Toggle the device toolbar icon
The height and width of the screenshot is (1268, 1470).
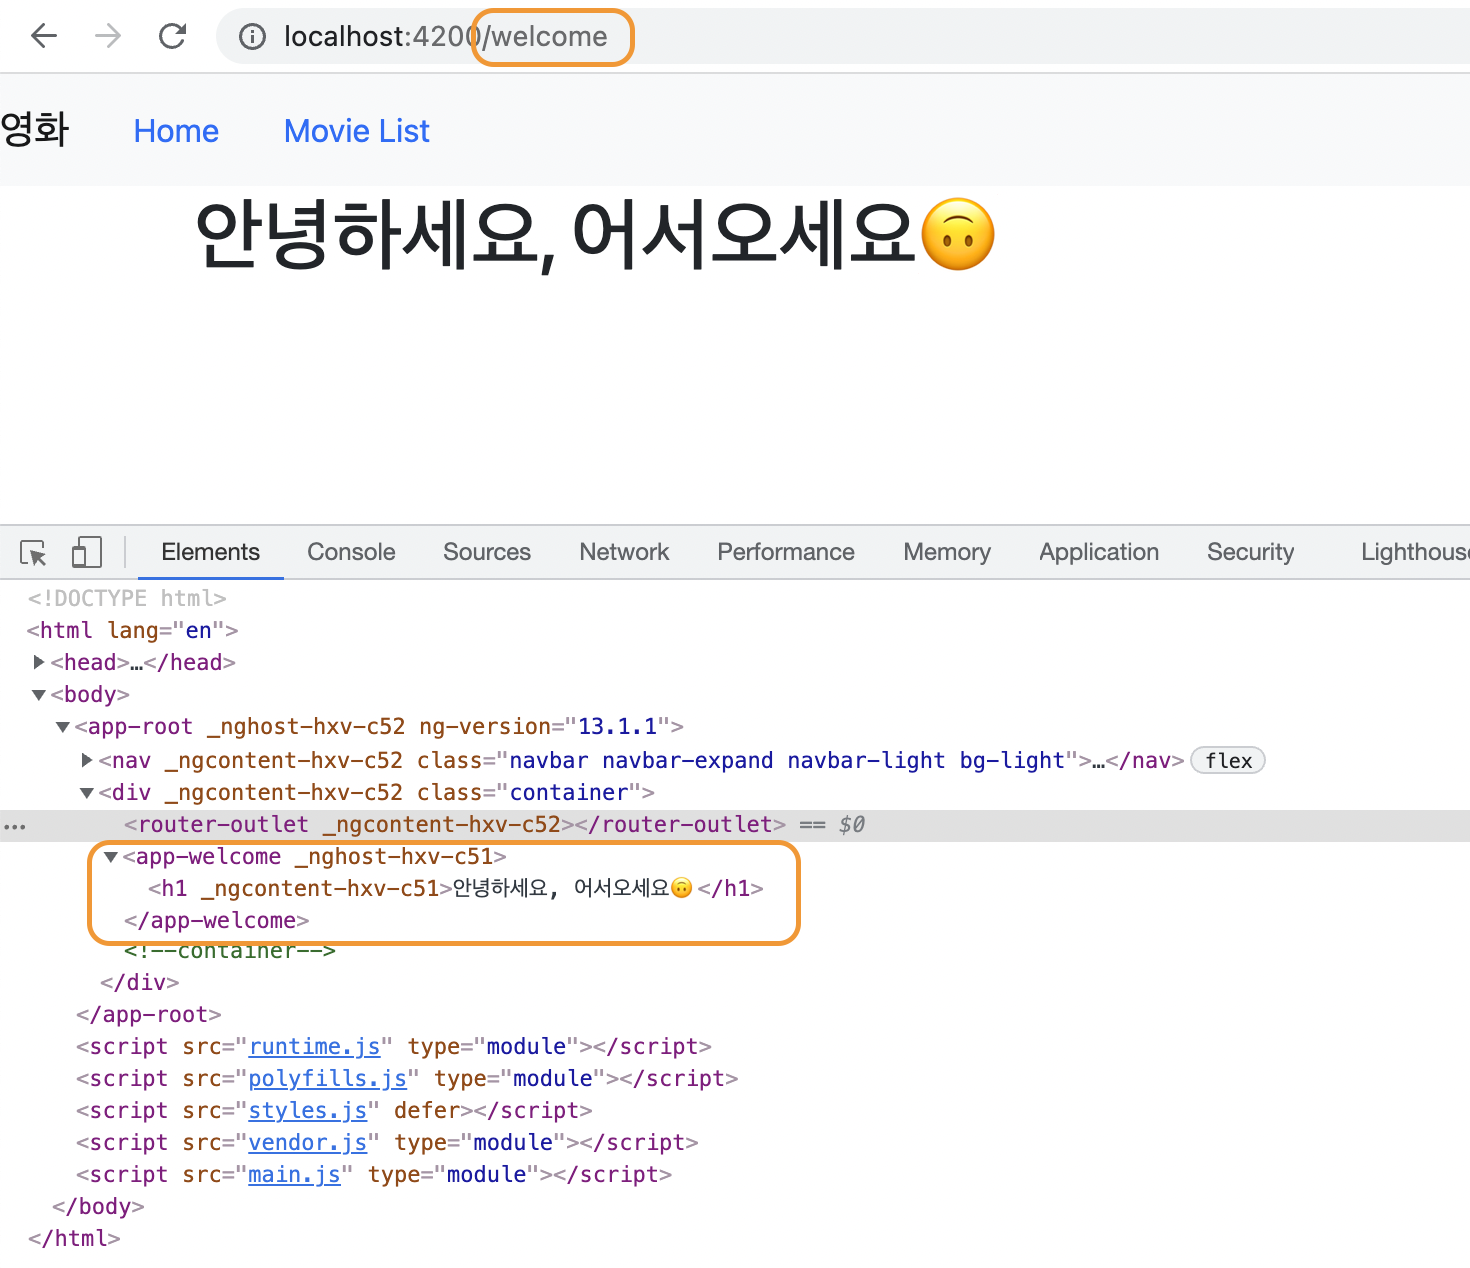87,553
